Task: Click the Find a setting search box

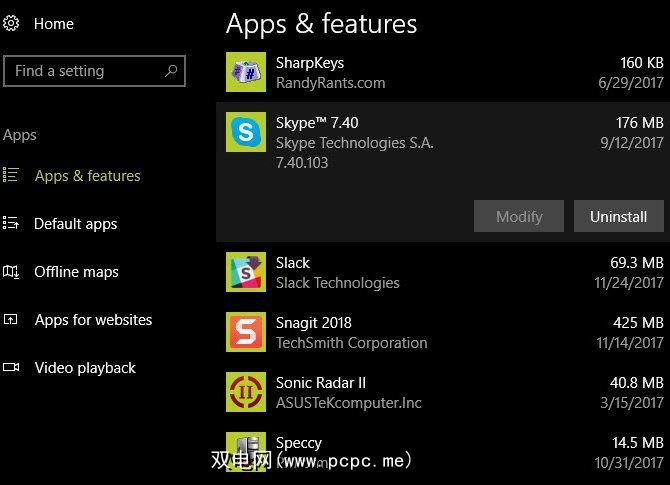Action: 94,71
